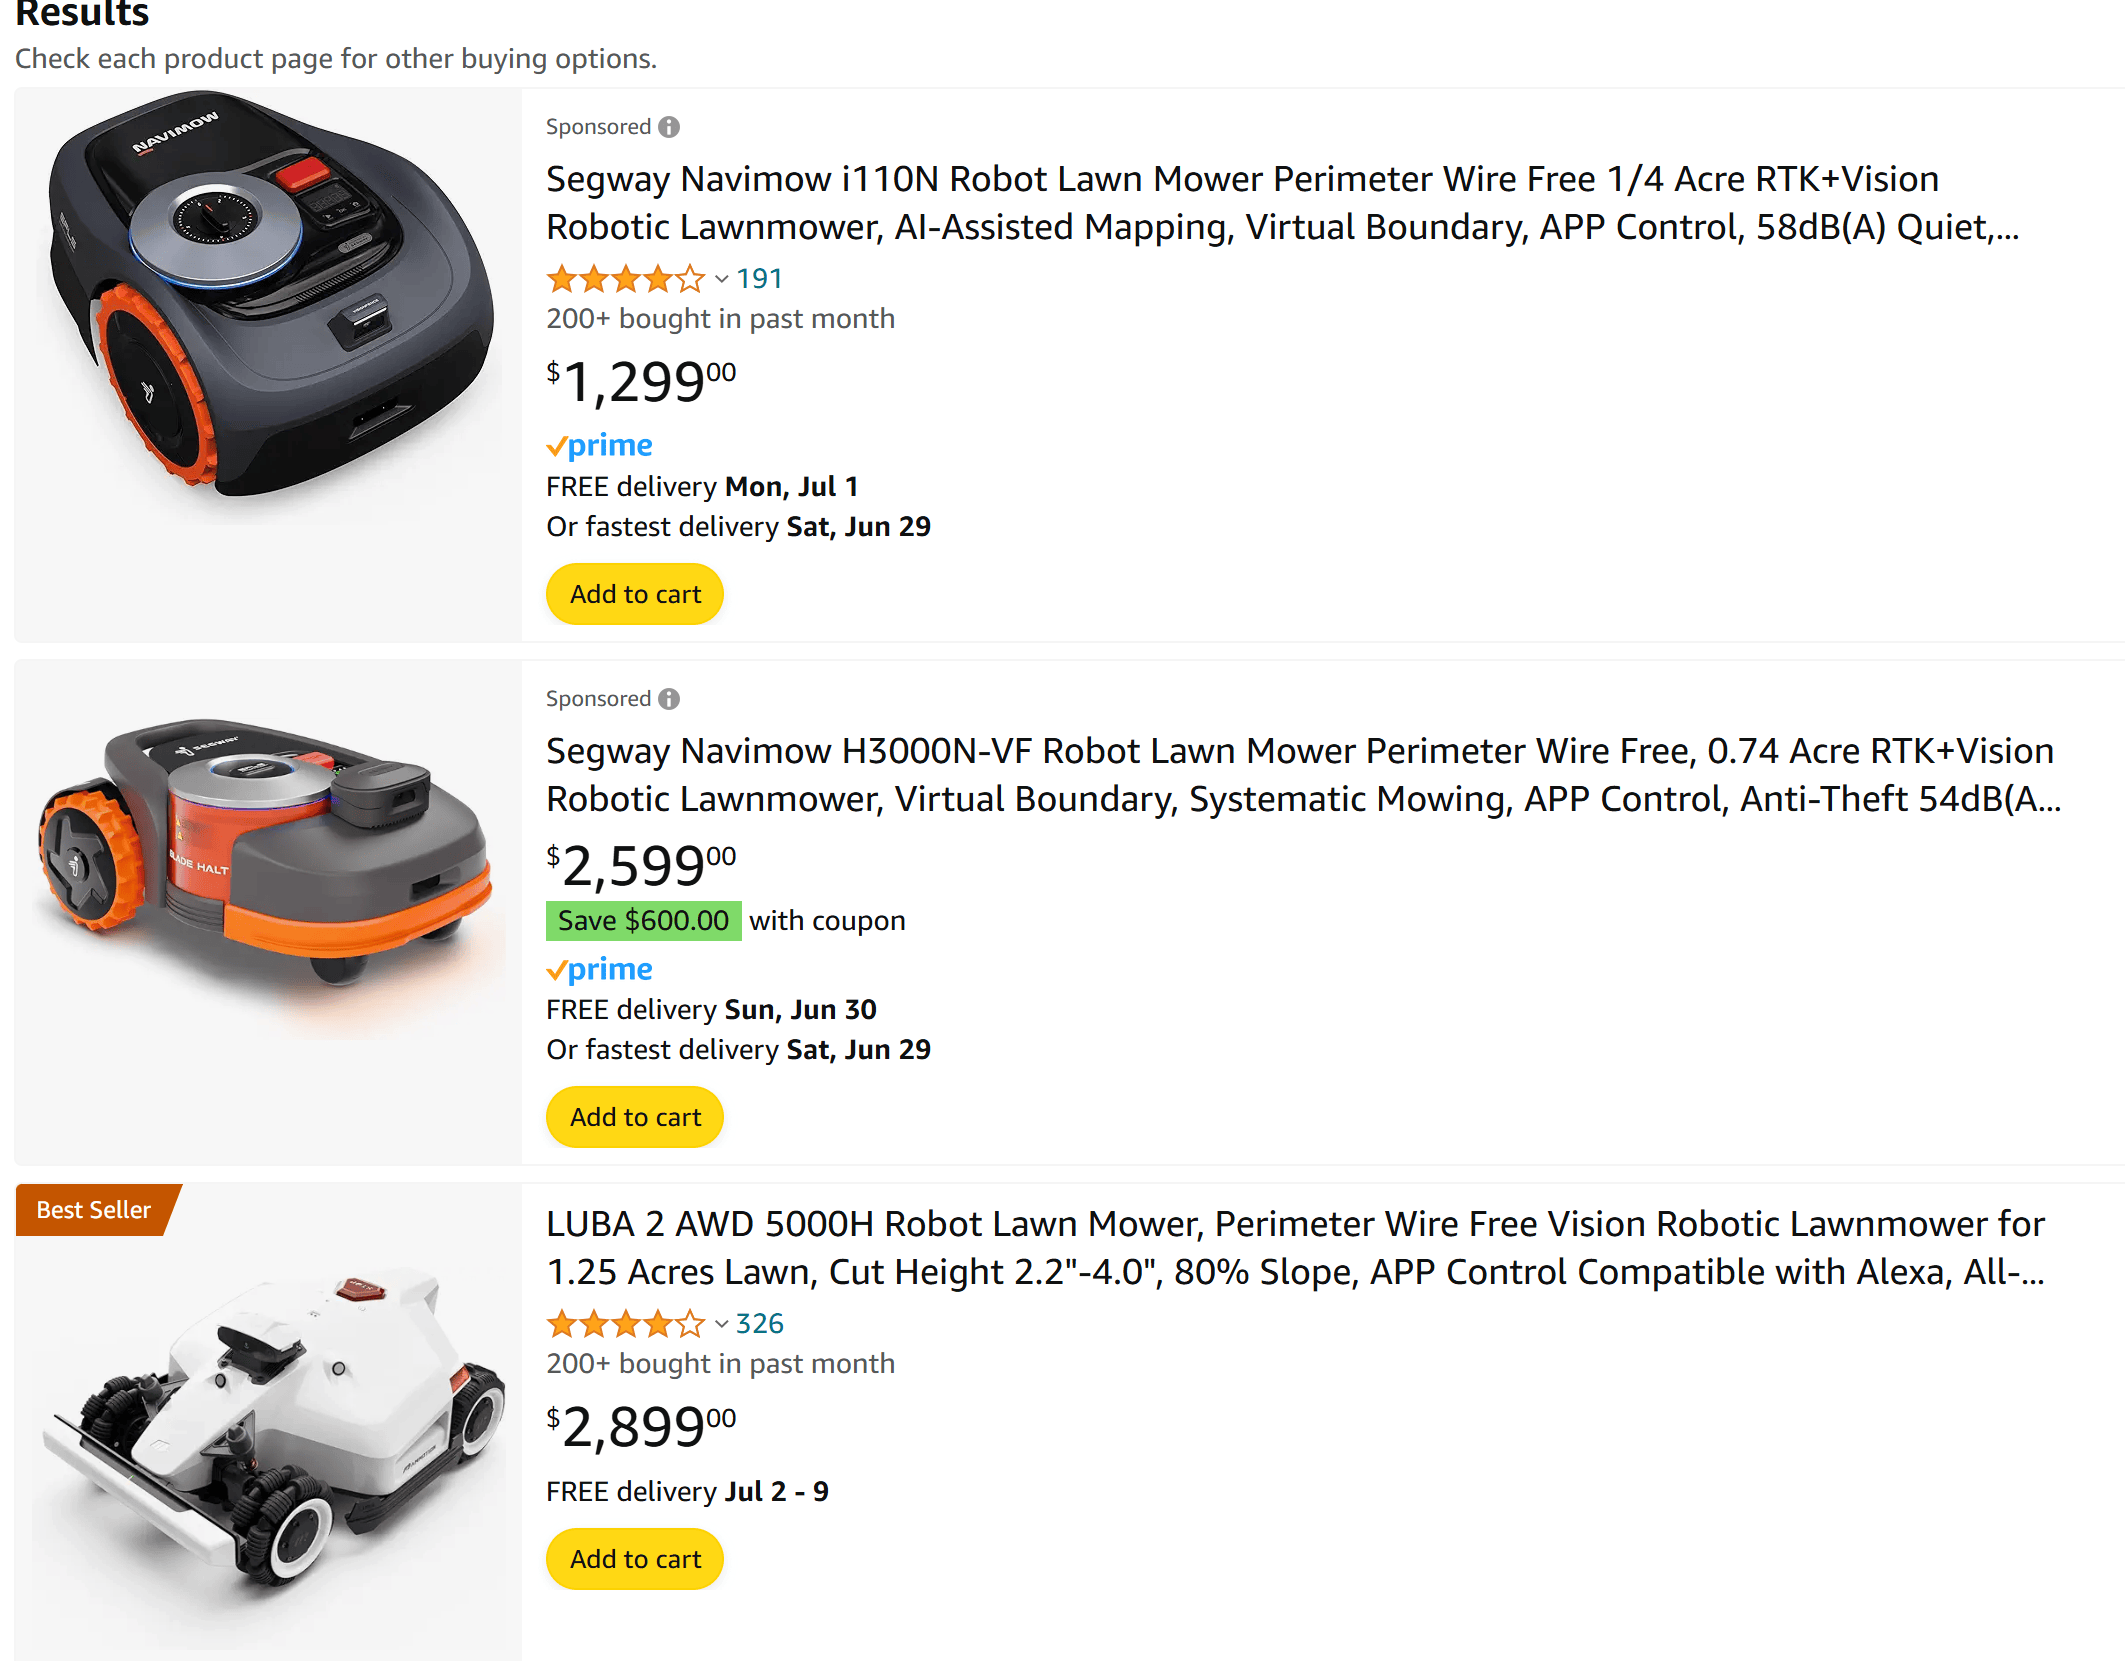Screen dimensions: 2125x1661
Task: Add LUBA 2 AWD 5000H to cart
Action: [x=635, y=1559]
